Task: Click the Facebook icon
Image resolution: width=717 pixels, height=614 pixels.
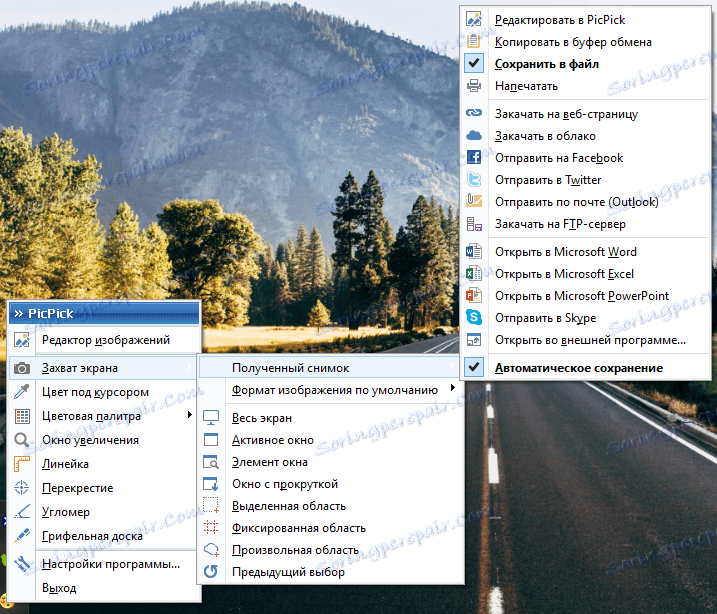Action: click(x=474, y=158)
